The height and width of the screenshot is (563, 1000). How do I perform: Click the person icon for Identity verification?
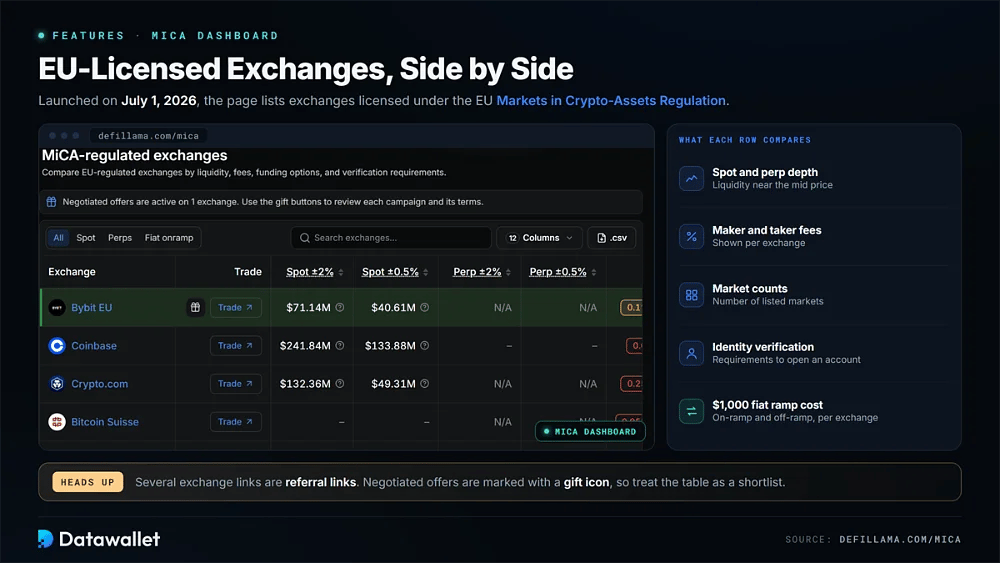pyautogui.click(x=691, y=353)
